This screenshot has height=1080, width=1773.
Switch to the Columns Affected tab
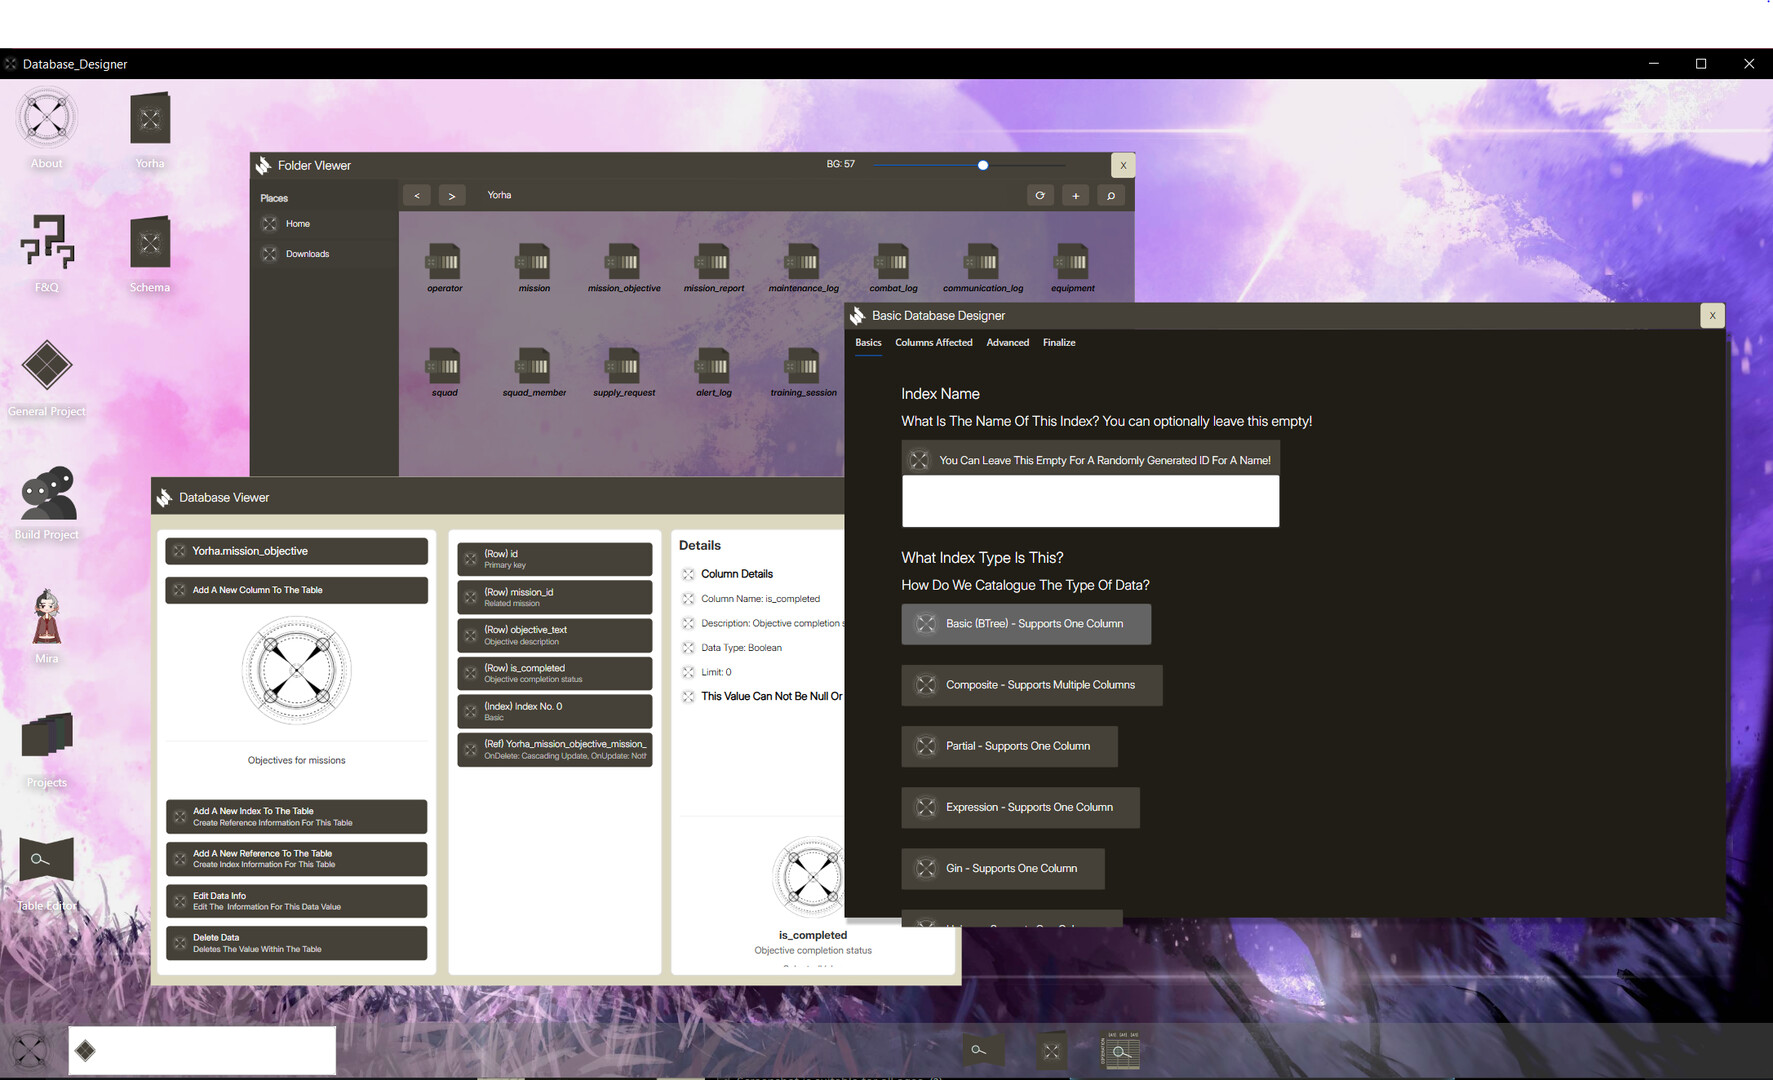coord(933,342)
